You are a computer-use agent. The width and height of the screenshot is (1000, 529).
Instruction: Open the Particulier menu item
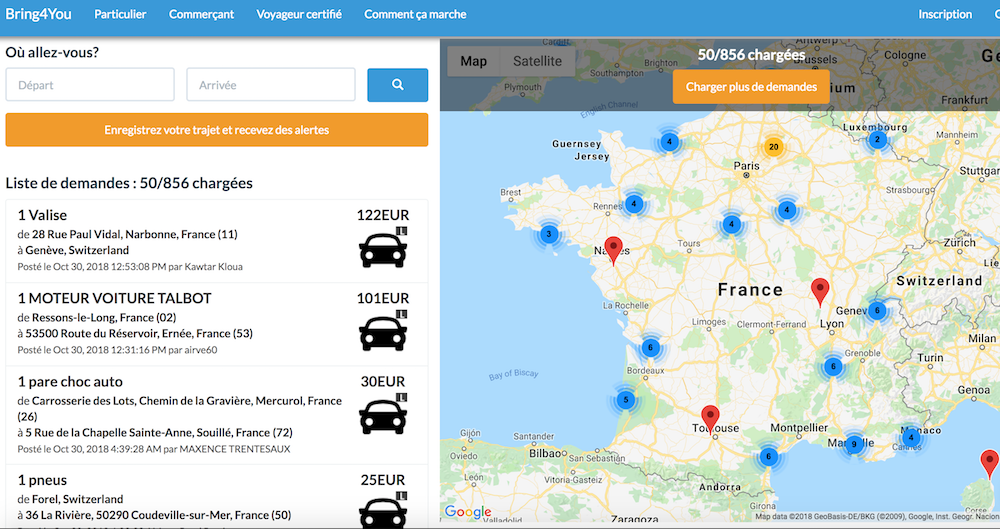(x=120, y=14)
